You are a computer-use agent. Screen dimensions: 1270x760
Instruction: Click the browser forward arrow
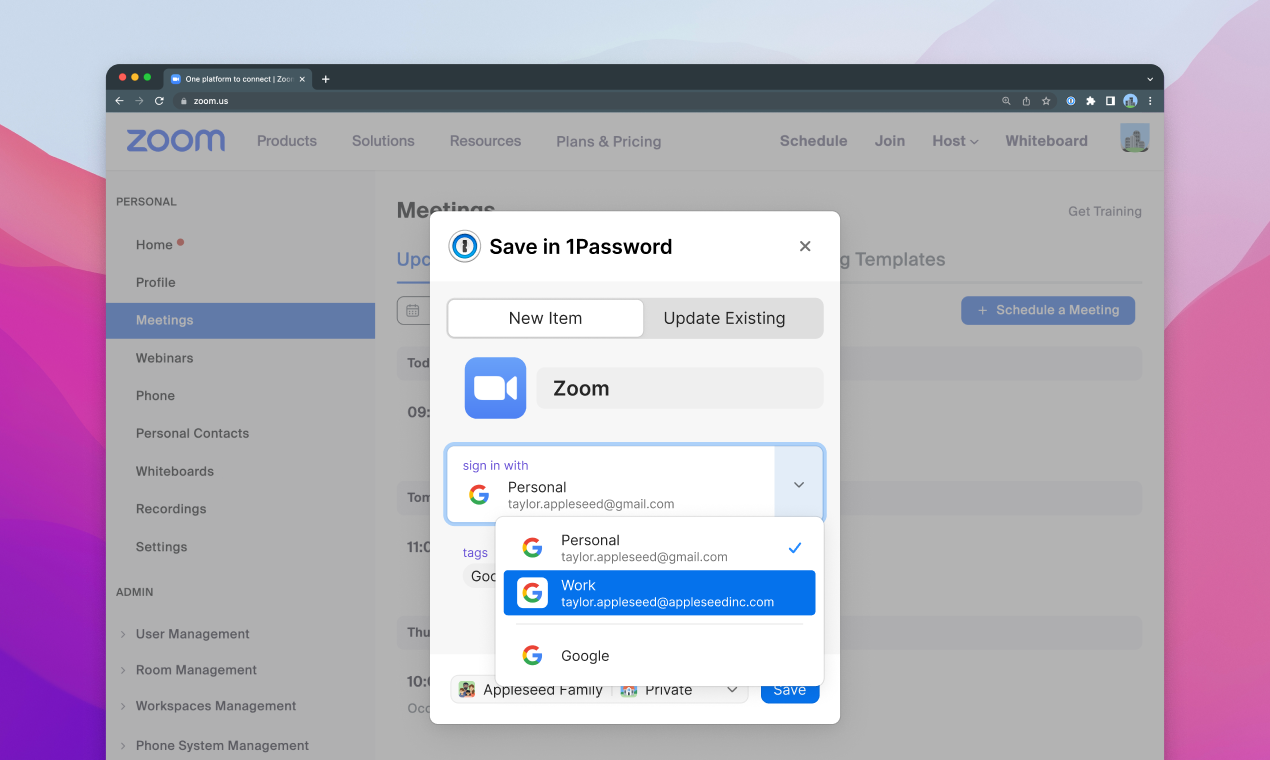pyautogui.click(x=139, y=101)
